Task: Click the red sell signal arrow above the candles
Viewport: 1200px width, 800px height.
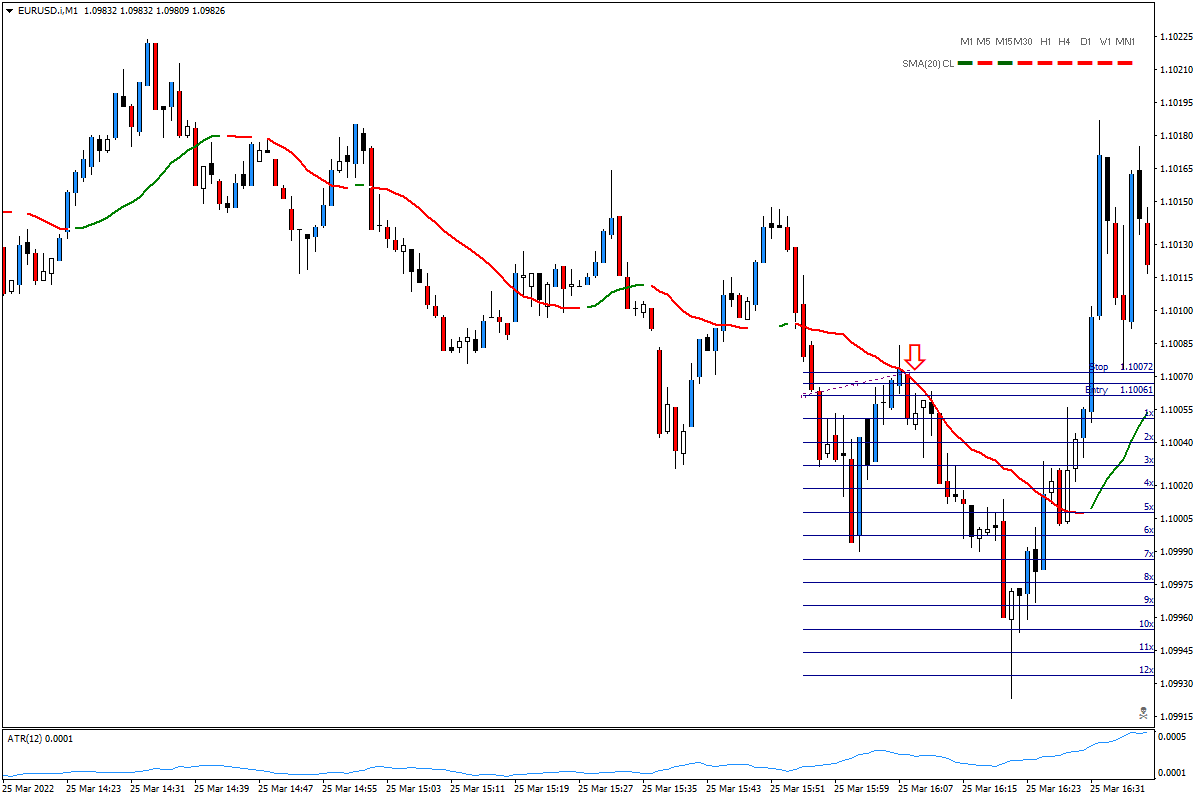Action: pyautogui.click(x=915, y=357)
